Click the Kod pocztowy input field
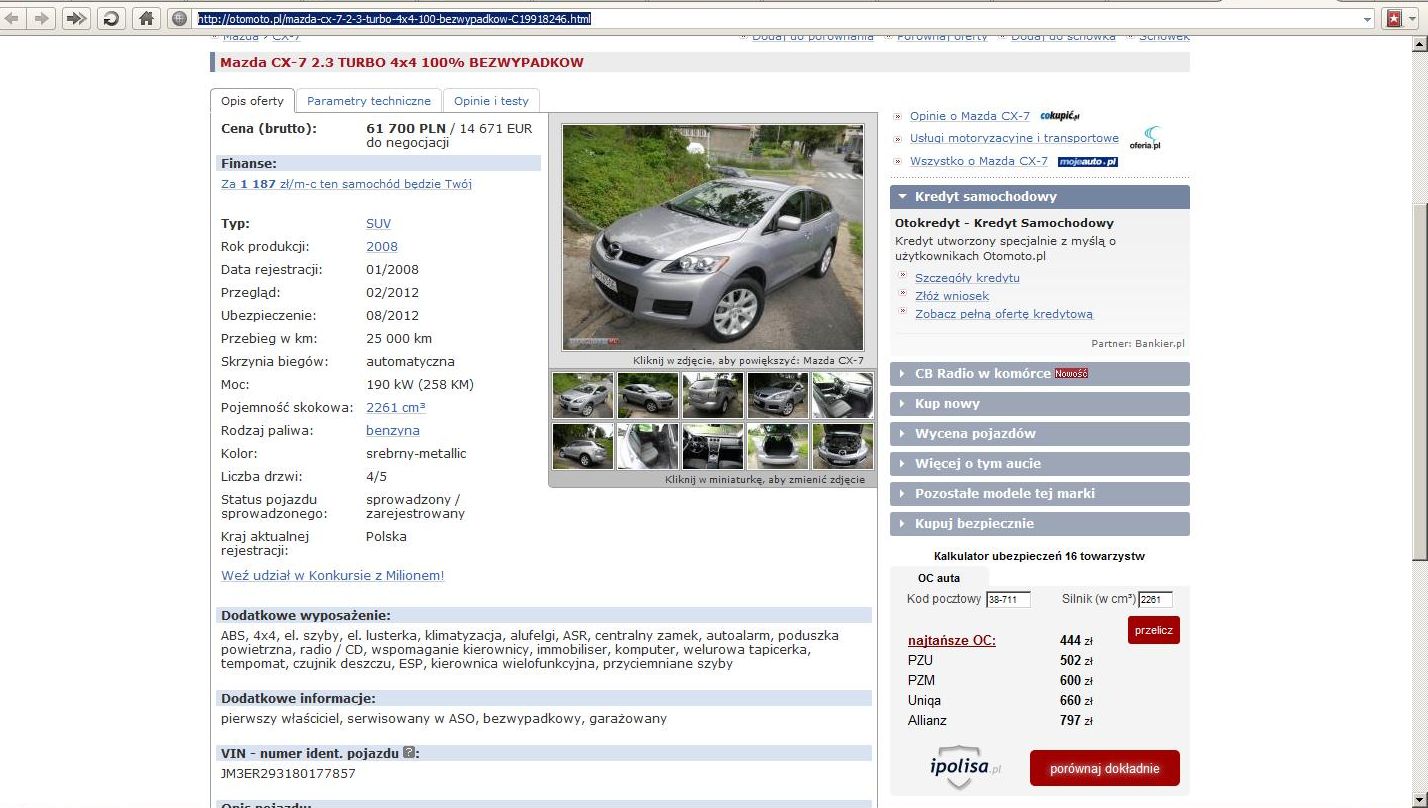This screenshot has height=808, width=1428. [x=1008, y=600]
